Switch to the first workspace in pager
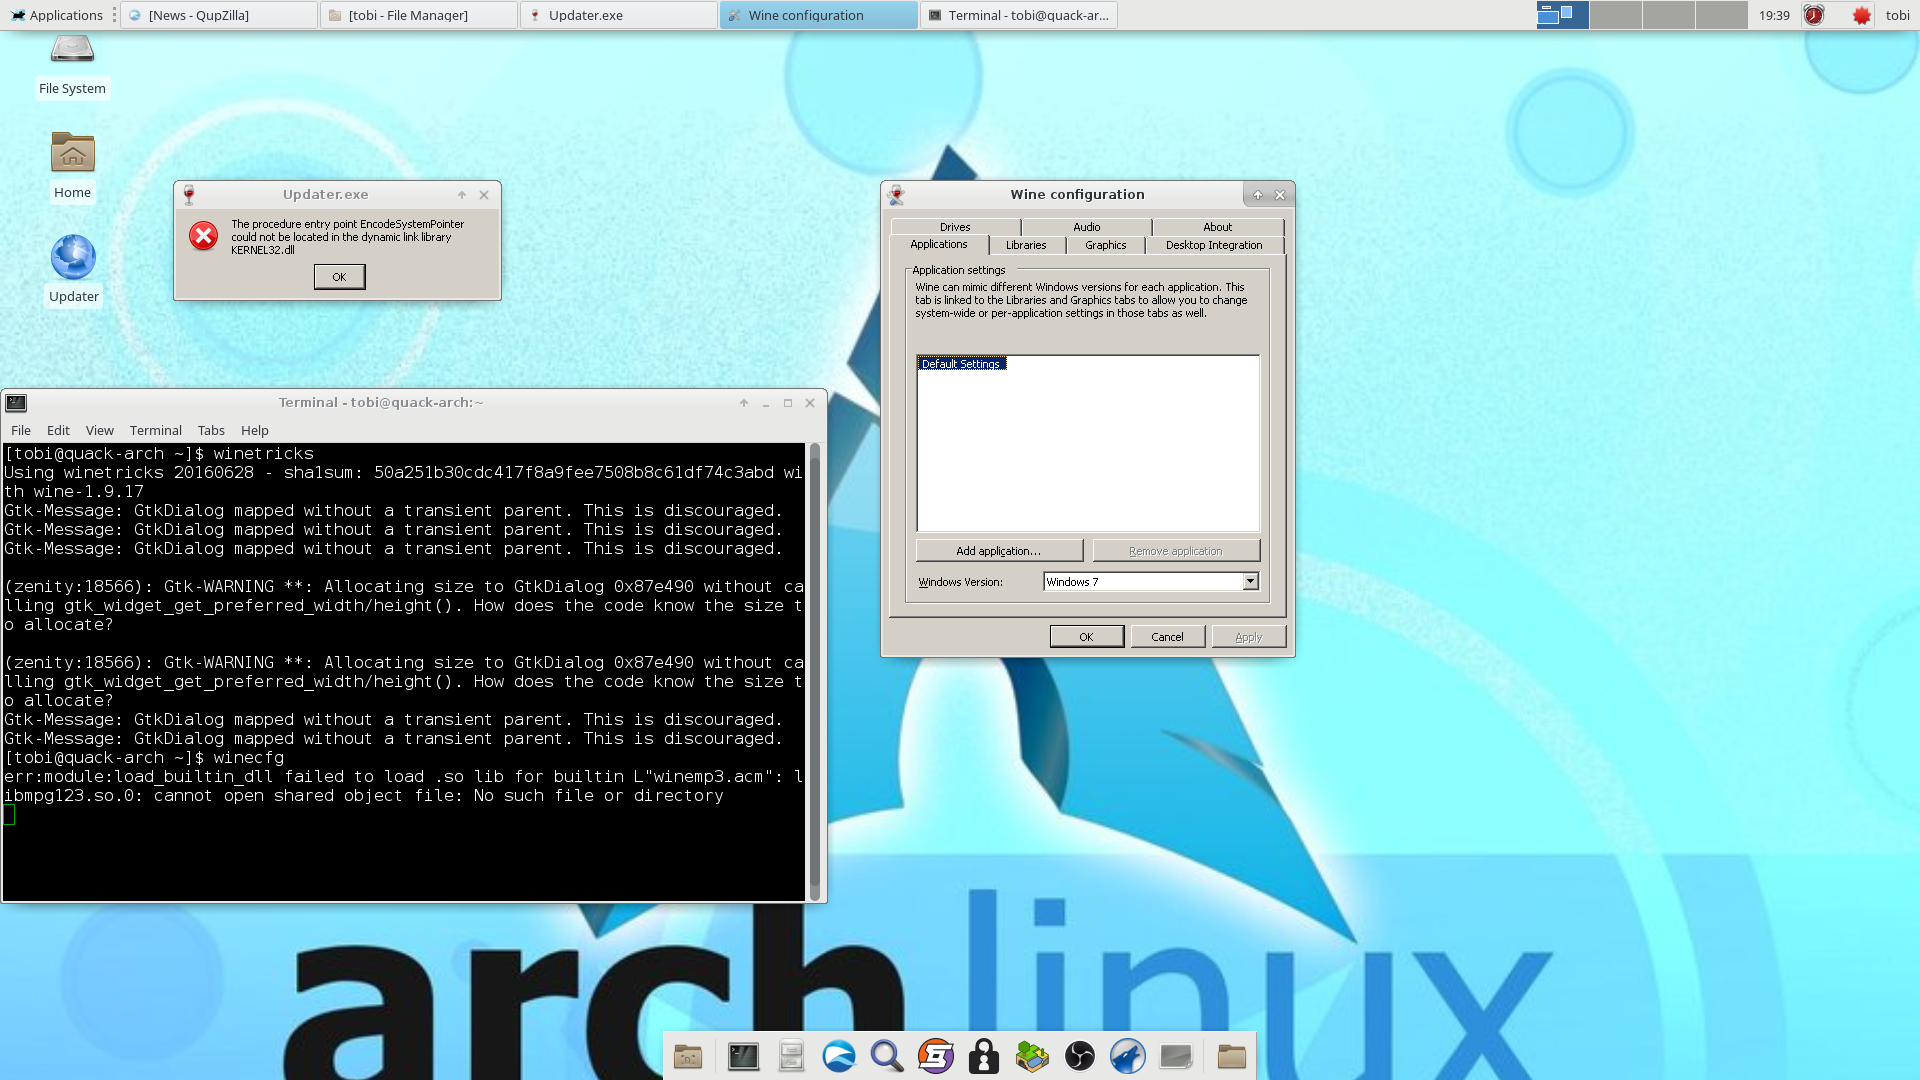The image size is (1920, 1080). tap(1563, 15)
